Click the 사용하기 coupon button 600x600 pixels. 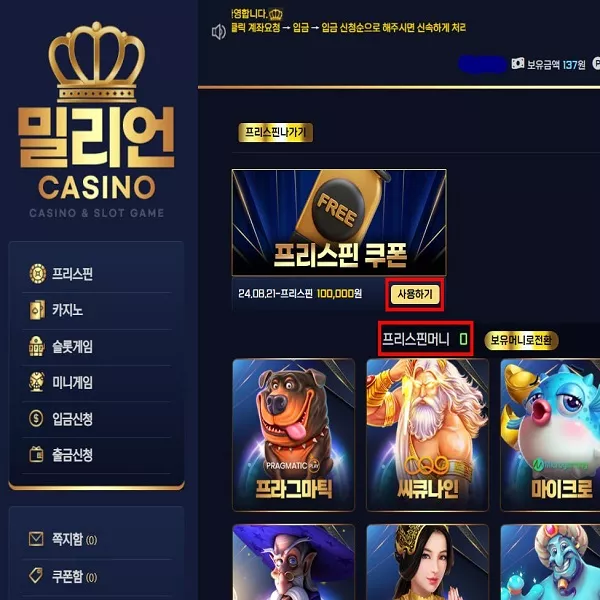(x=415, y=294)
